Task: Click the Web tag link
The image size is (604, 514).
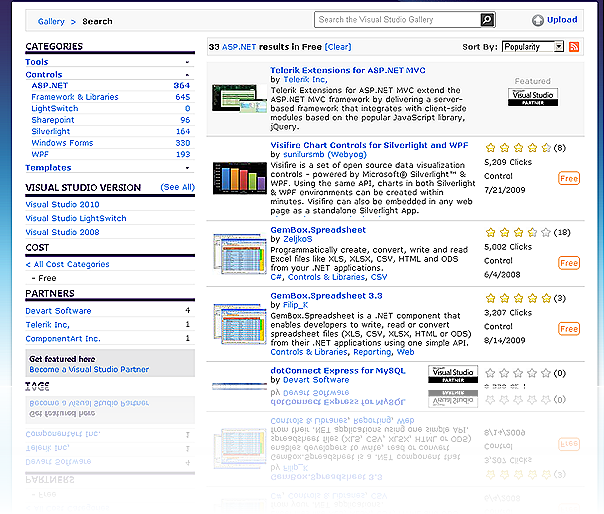Action: click(x=405, y=352)
